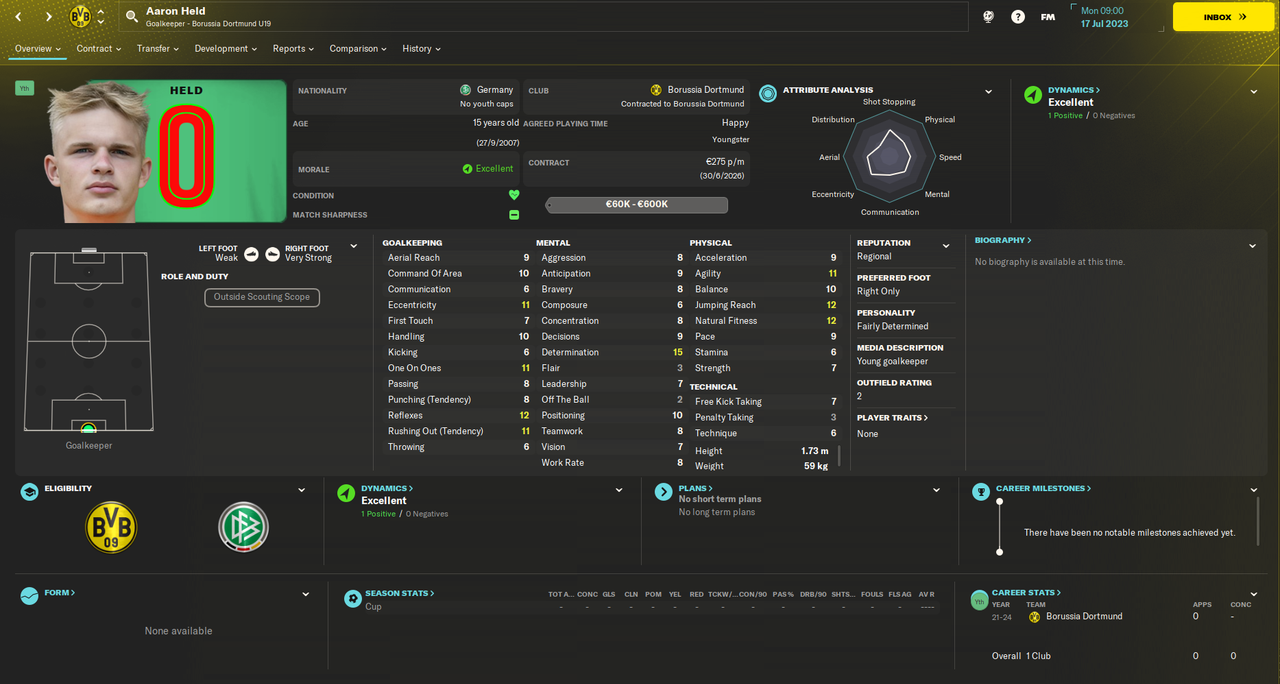
Task: Open the Reports menu
Action: (x=293, y=48)
